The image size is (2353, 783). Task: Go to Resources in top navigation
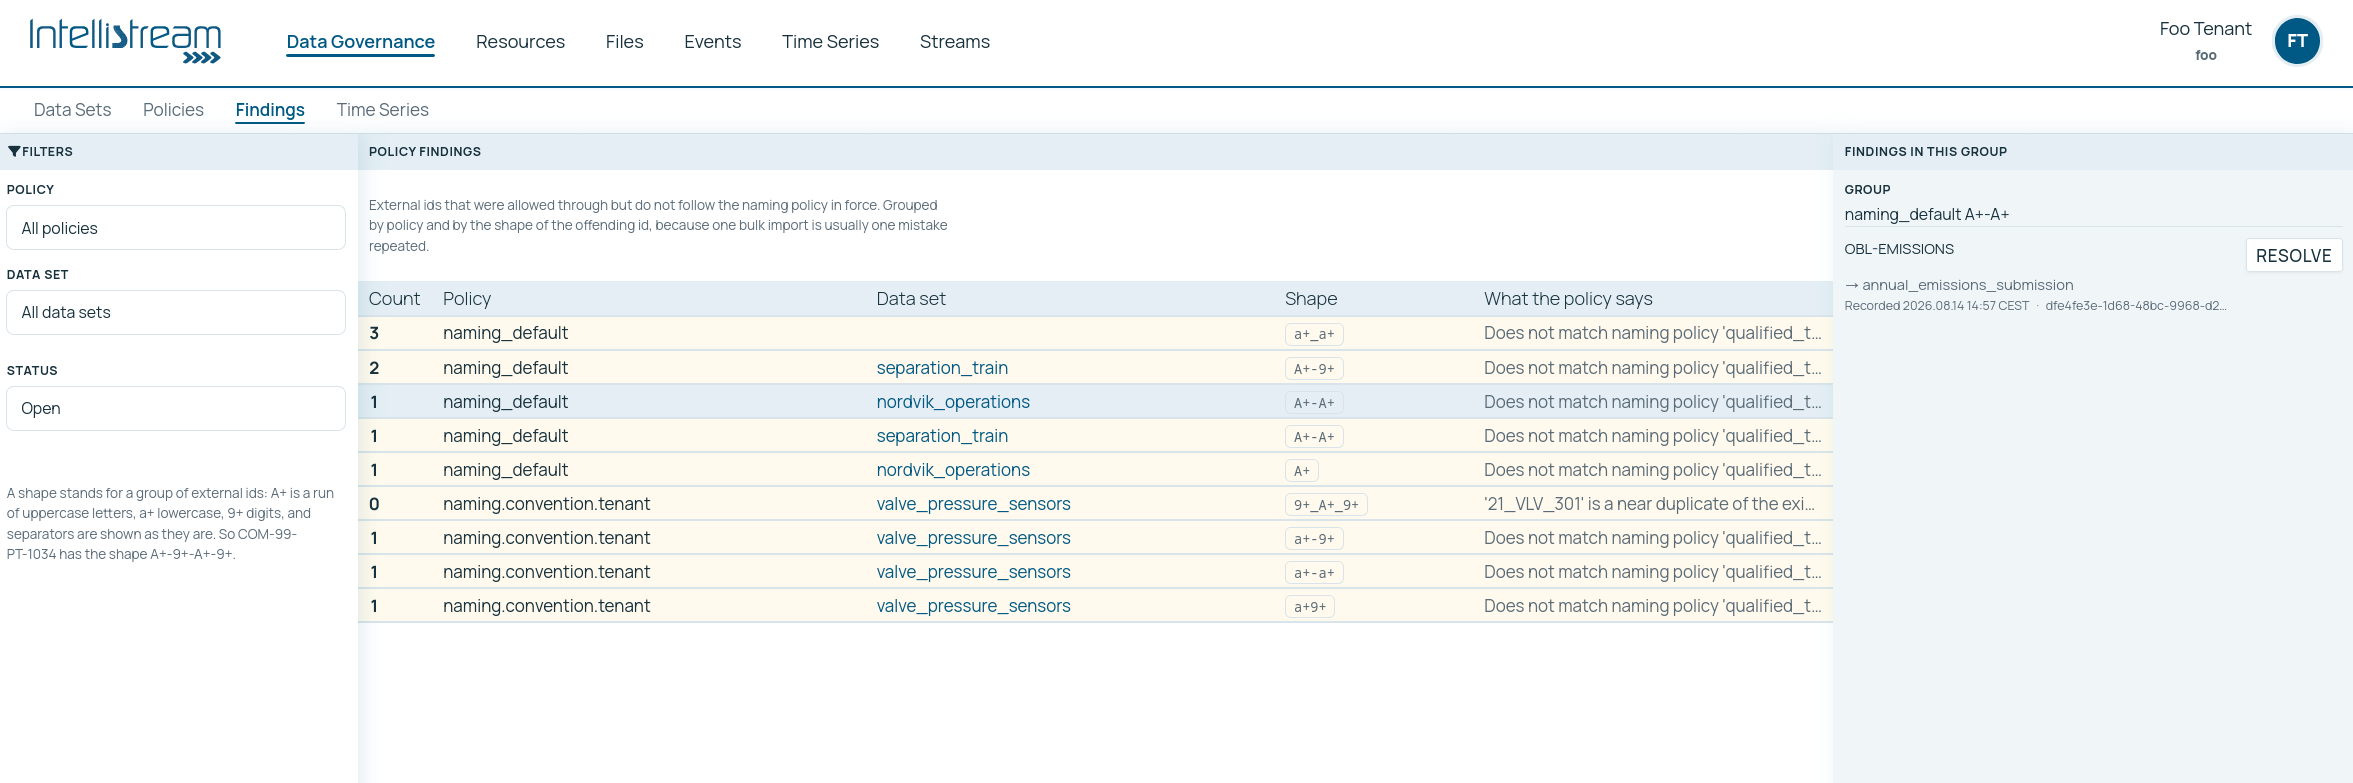click(x=520, y=41)
